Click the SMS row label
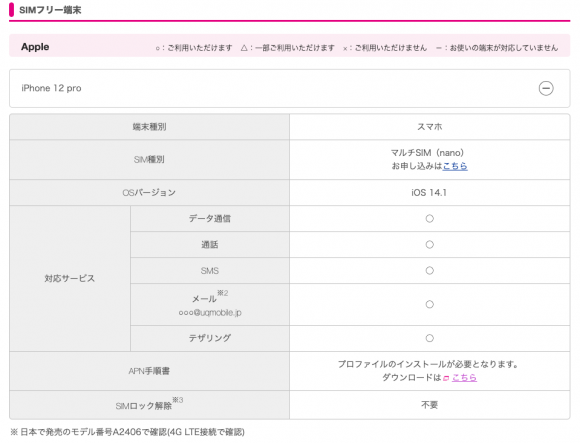This screenshot has height=443, width=580. coord(210,271)
